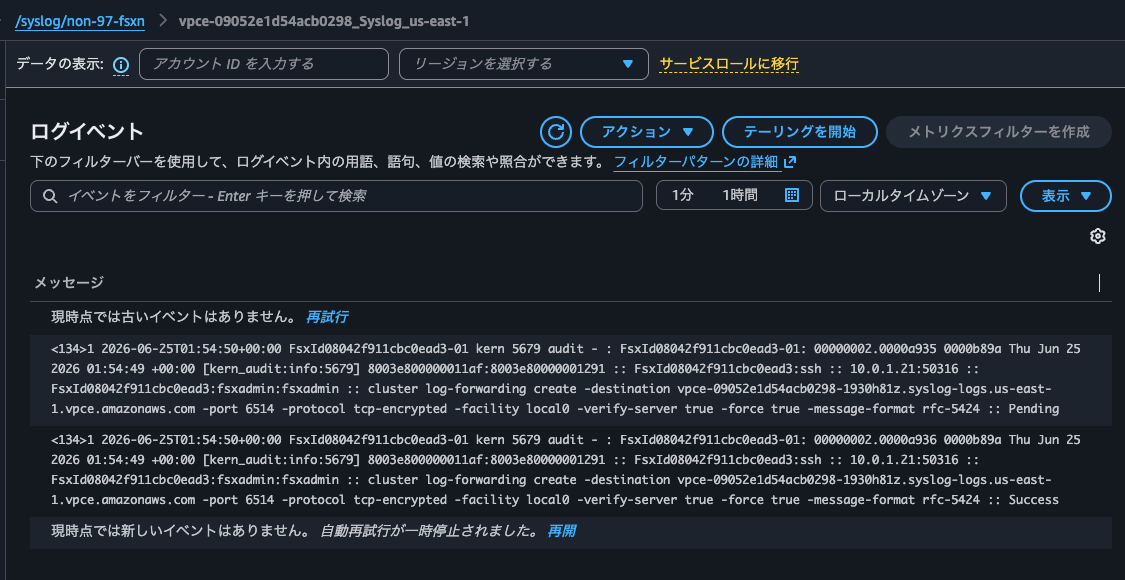Select the log event ending in Pending

[571, 380]
